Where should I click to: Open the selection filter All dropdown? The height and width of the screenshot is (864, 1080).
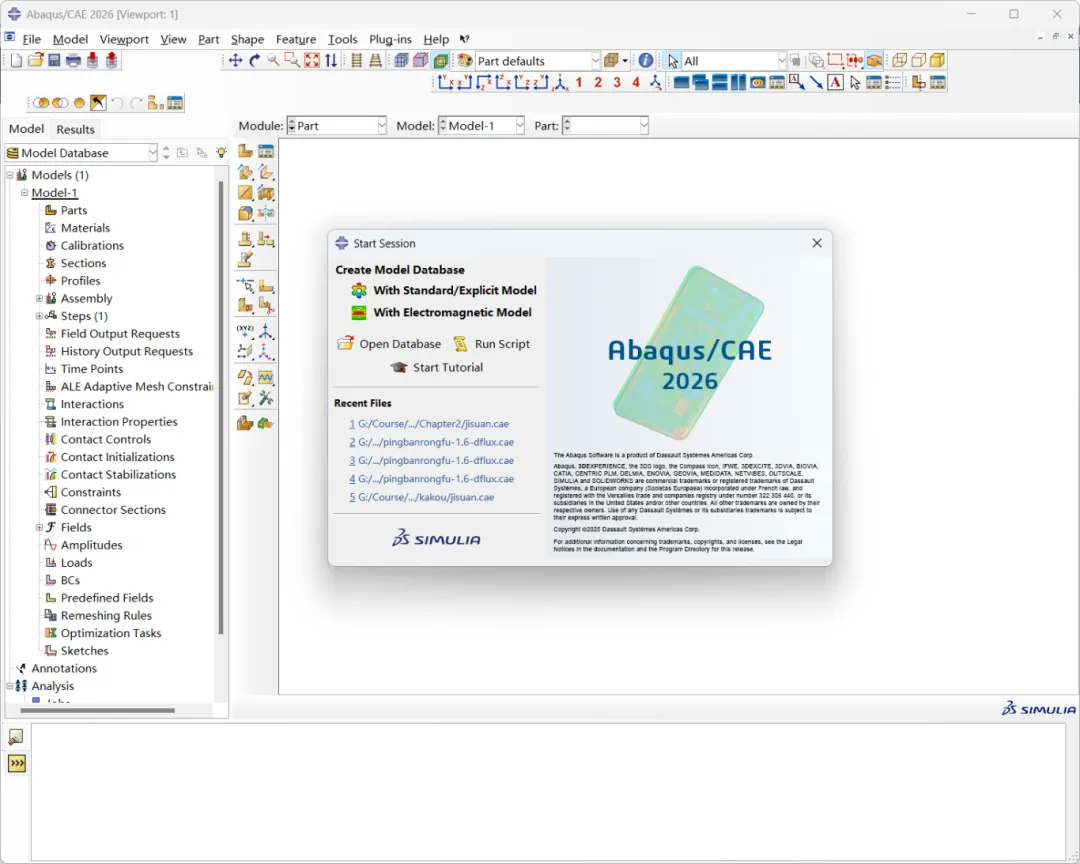pos(734,61)
